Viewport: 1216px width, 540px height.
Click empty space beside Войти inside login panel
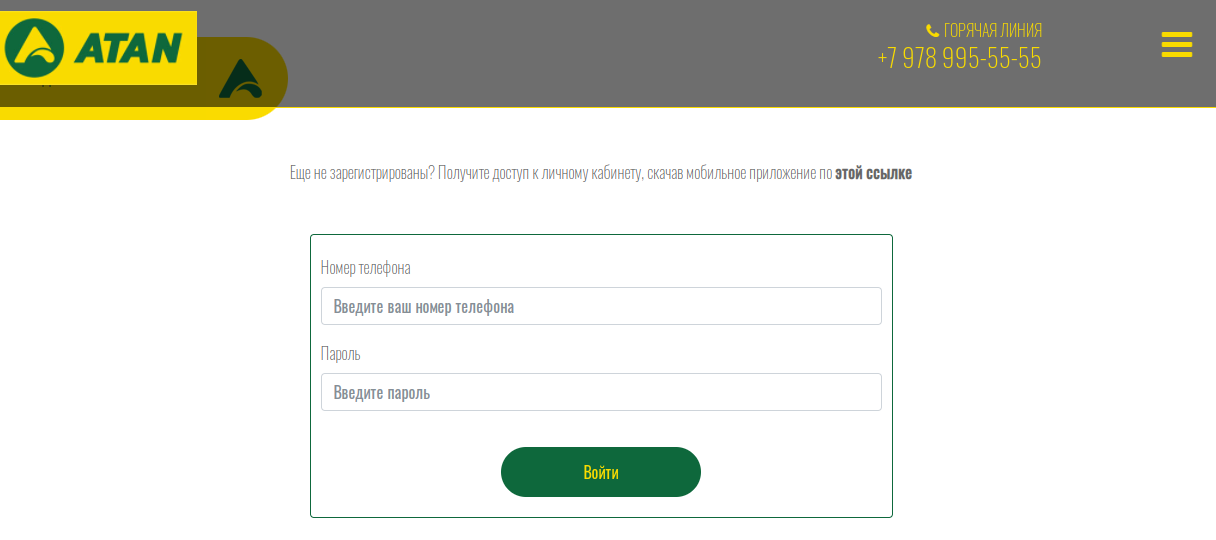(x=800, y=472)
